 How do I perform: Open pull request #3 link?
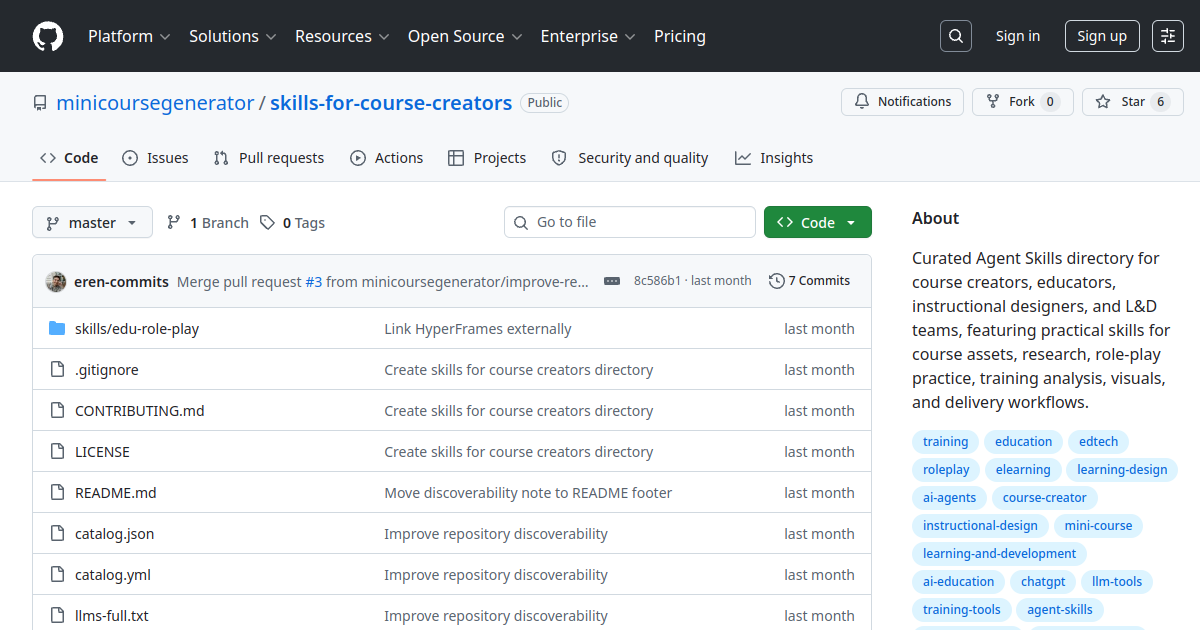314,282
